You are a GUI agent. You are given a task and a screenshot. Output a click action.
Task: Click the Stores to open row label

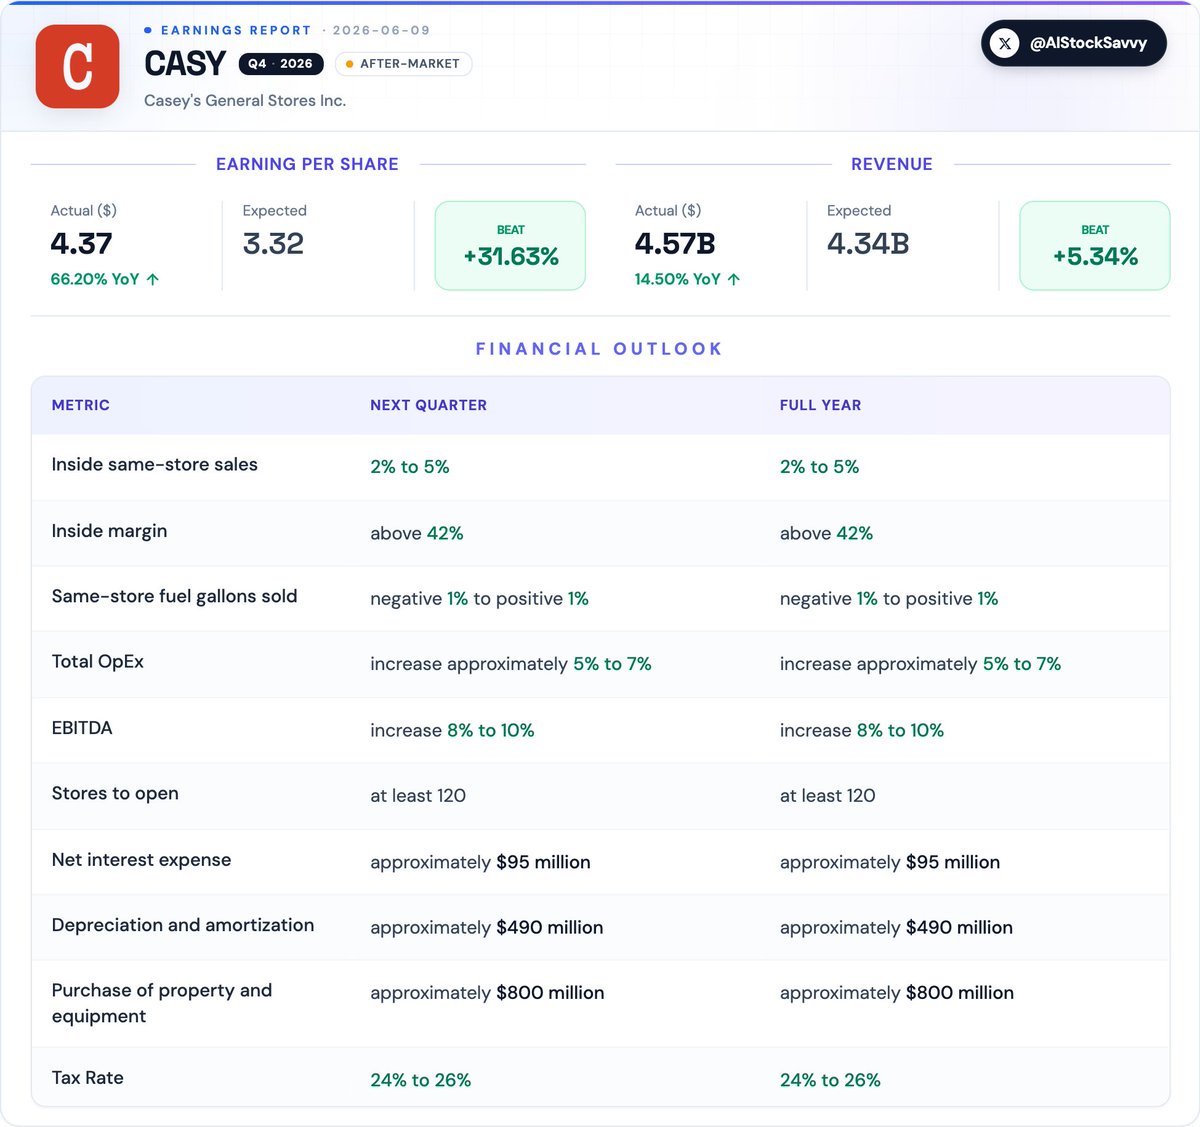[115, 793]
